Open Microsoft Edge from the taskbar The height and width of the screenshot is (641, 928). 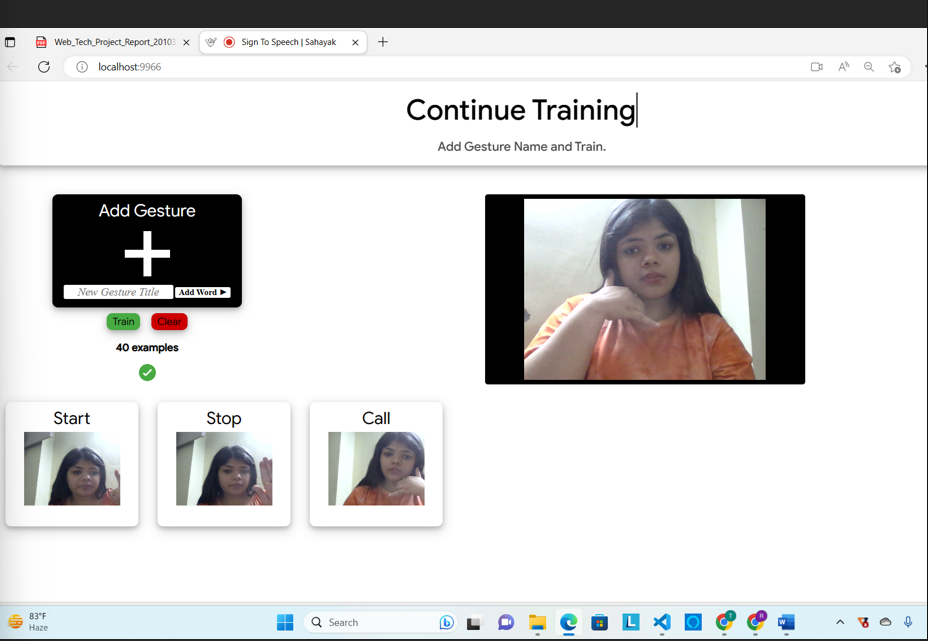(x=569, y=622)
